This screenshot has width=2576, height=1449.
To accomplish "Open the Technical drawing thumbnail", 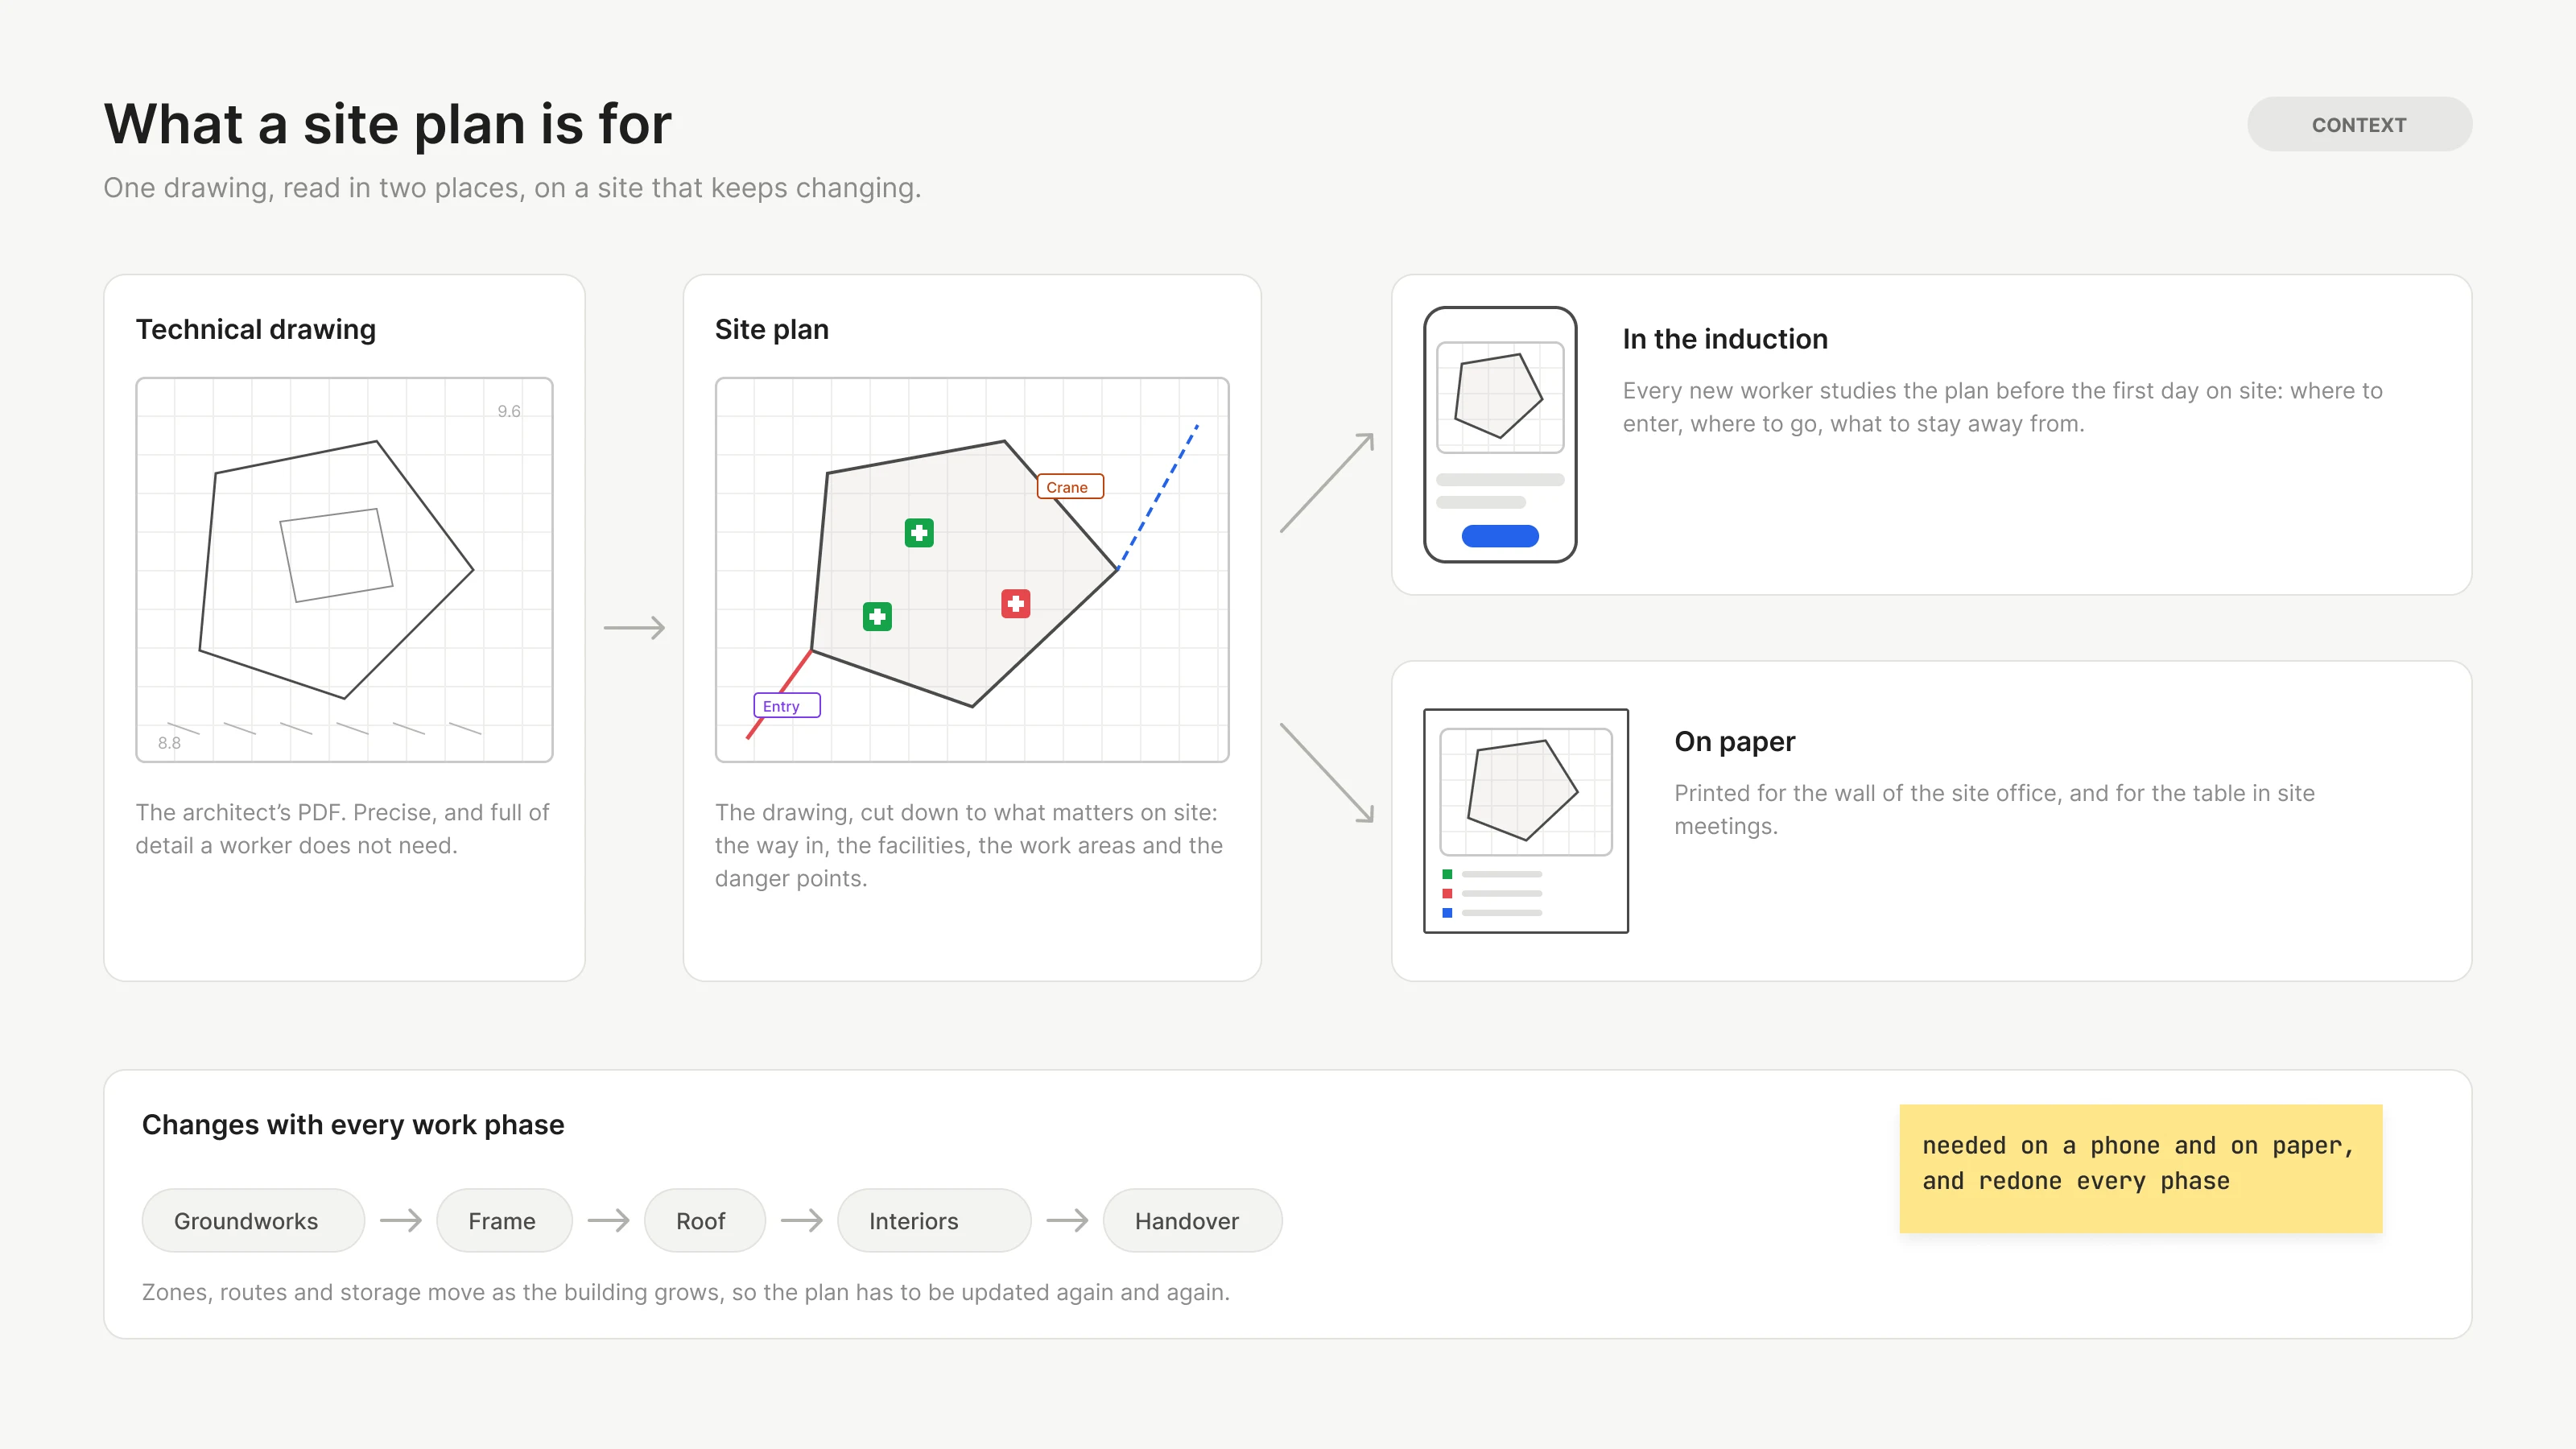I will click(344, 570).
